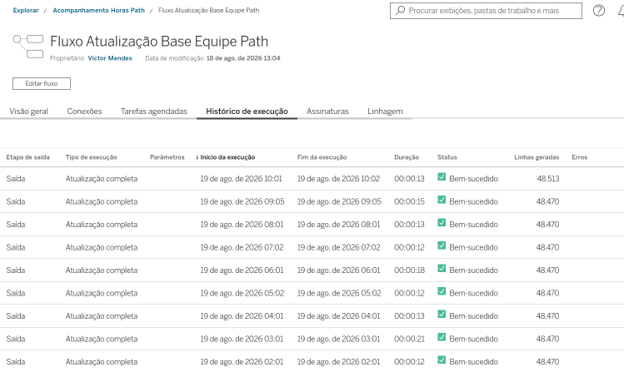Click the search magnifier icon
The width and height of the screenshot is (624, 372).
[x=400, y=10]
